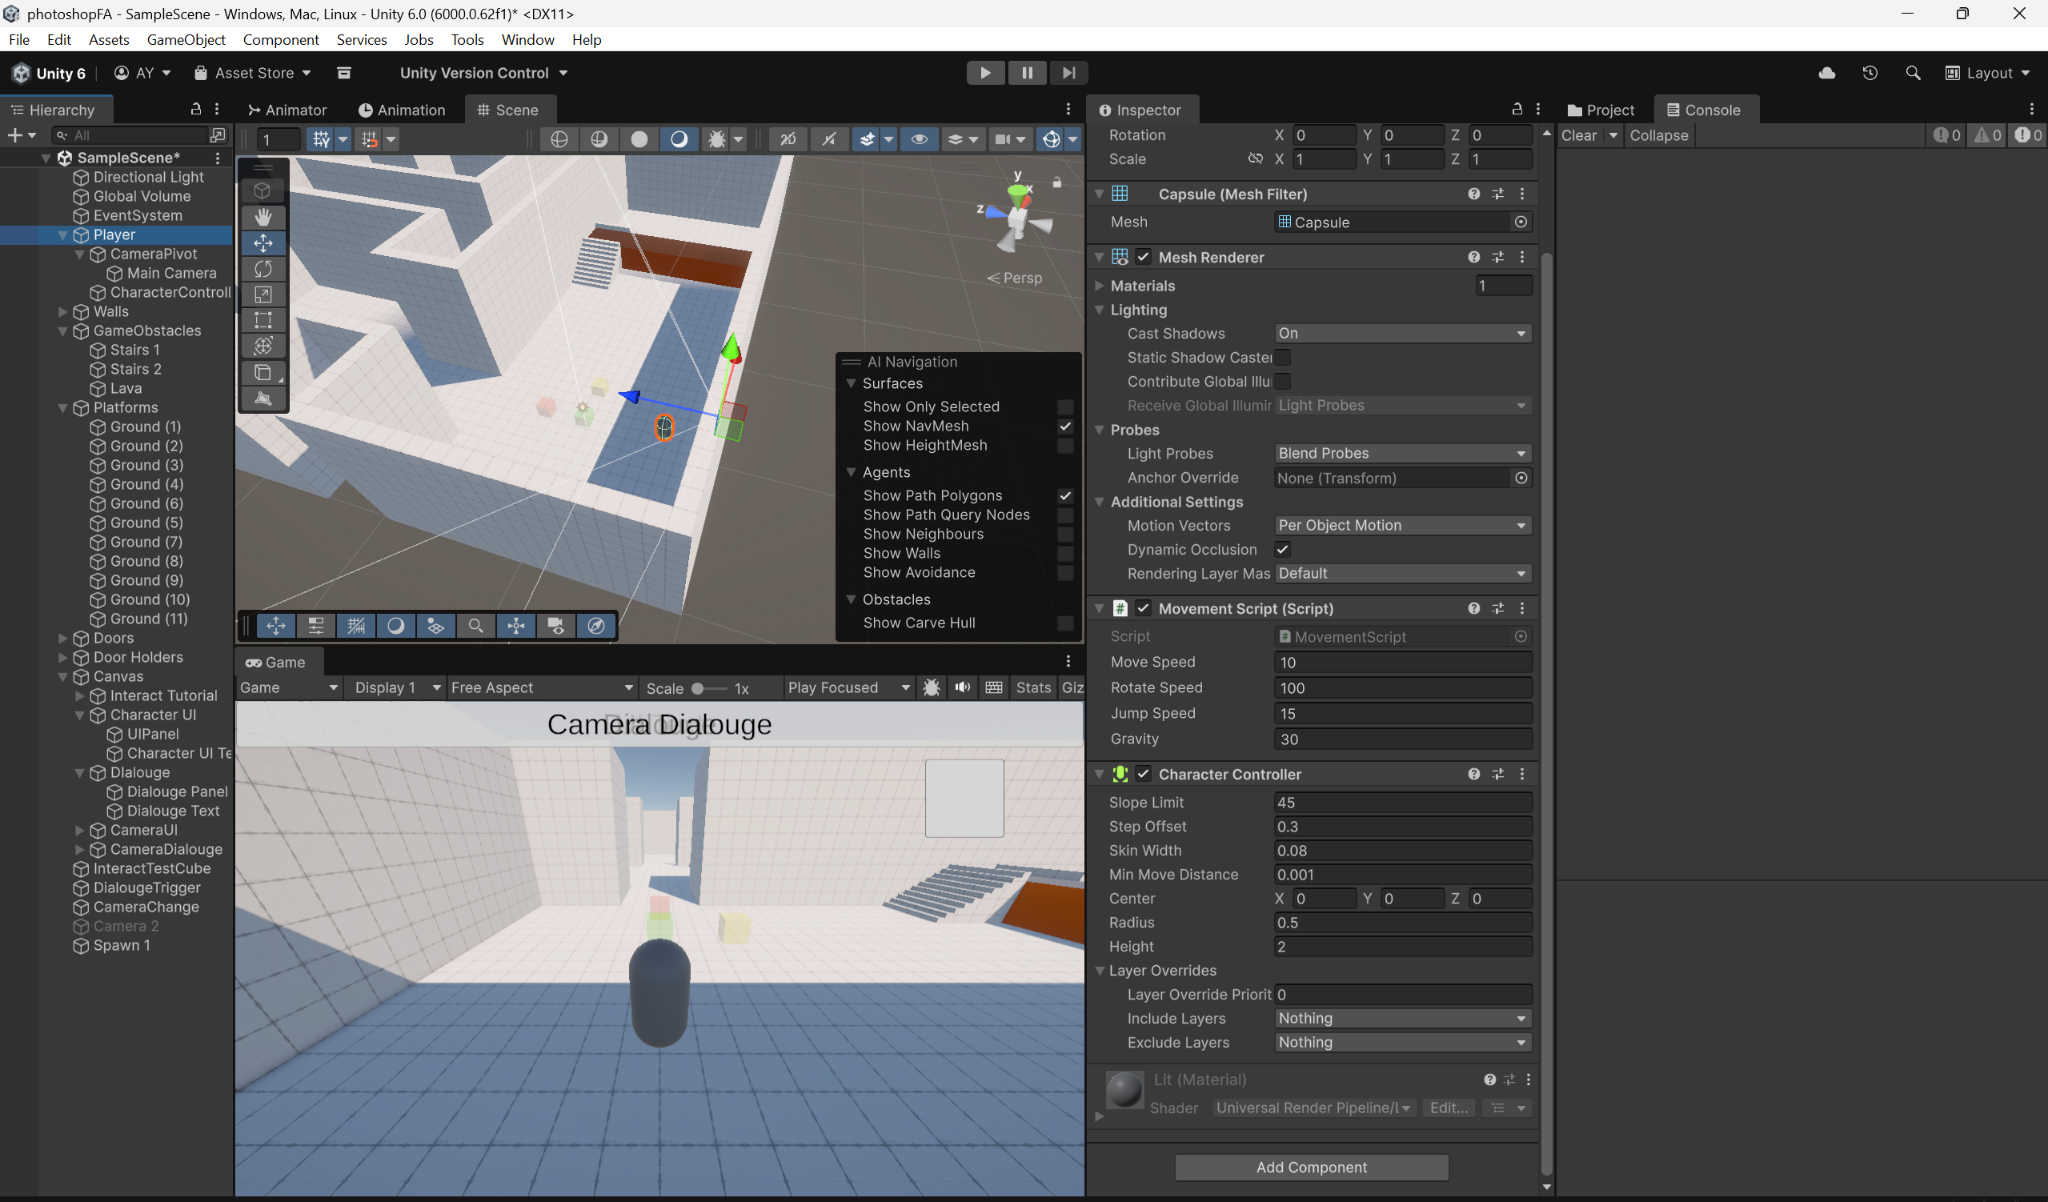Screen dimensions: 2048x1202
Task: Open Play Focused dropdown
Action: [x=849, y=687]
